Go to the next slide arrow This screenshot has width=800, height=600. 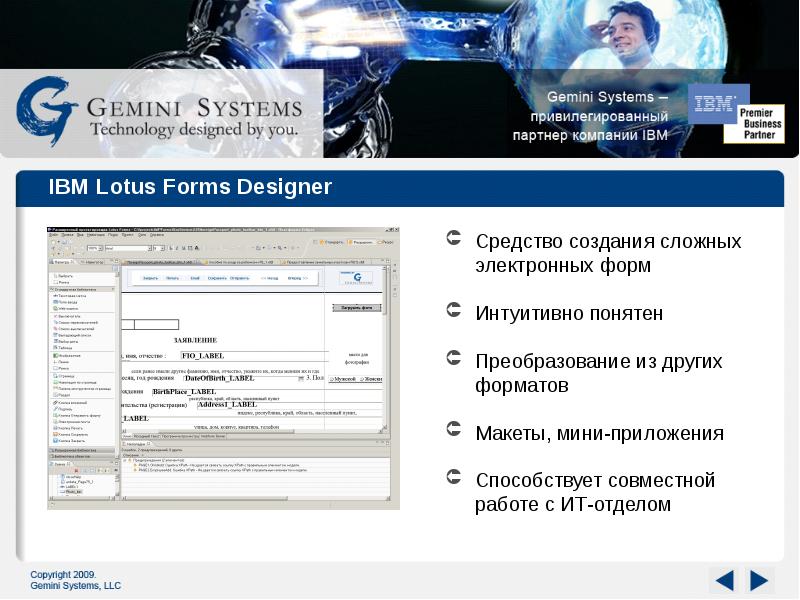759,580
